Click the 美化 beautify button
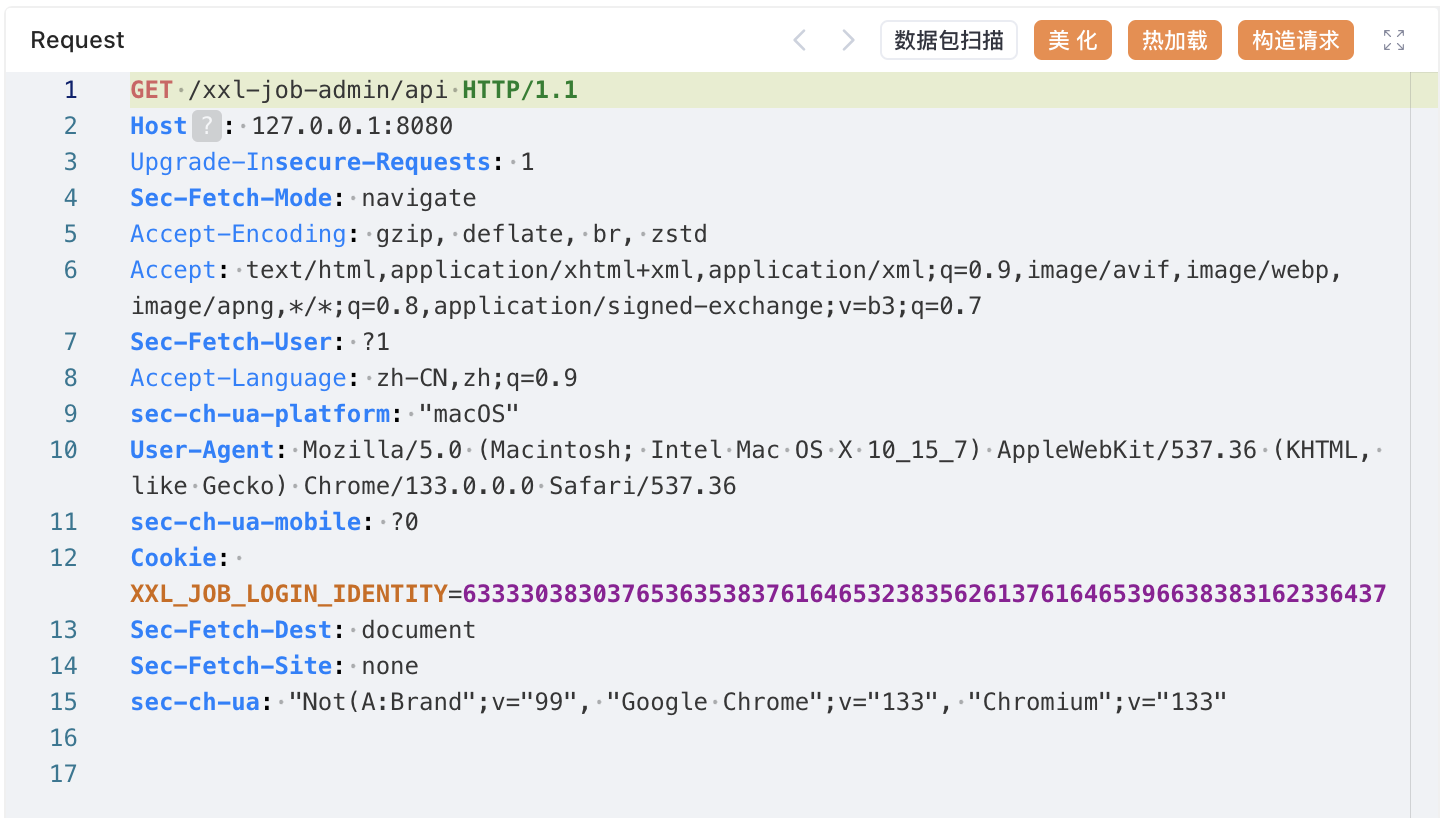The image size is (1452, 818). click(1072, 40)
